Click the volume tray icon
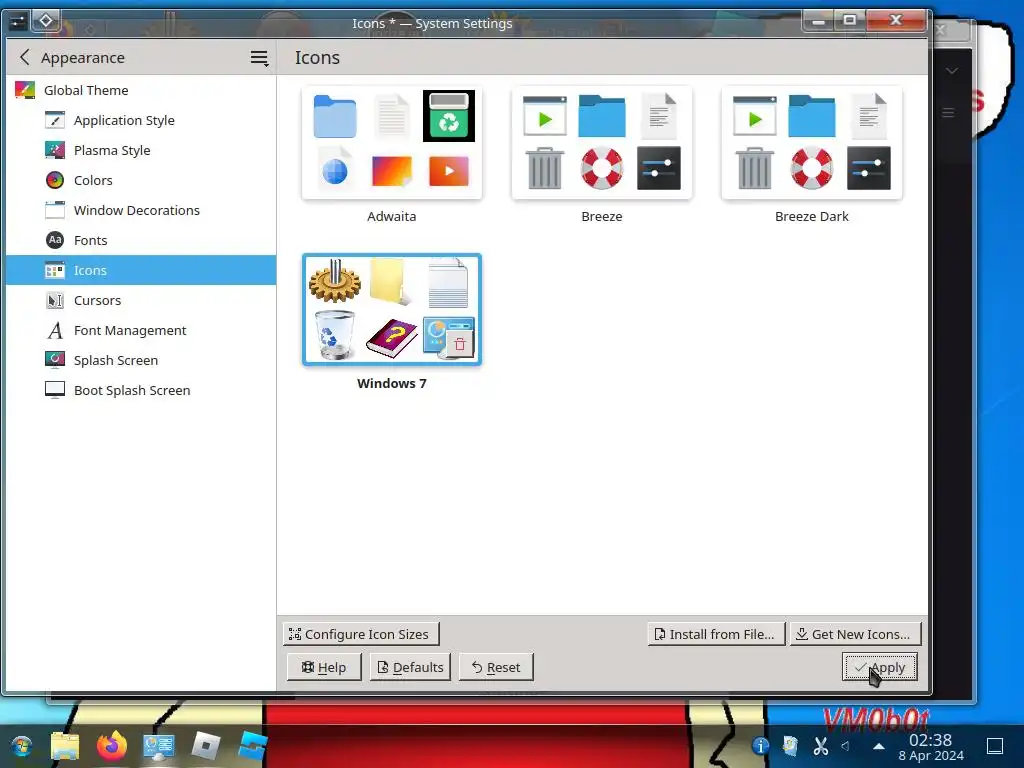 (x=846, y=746)
